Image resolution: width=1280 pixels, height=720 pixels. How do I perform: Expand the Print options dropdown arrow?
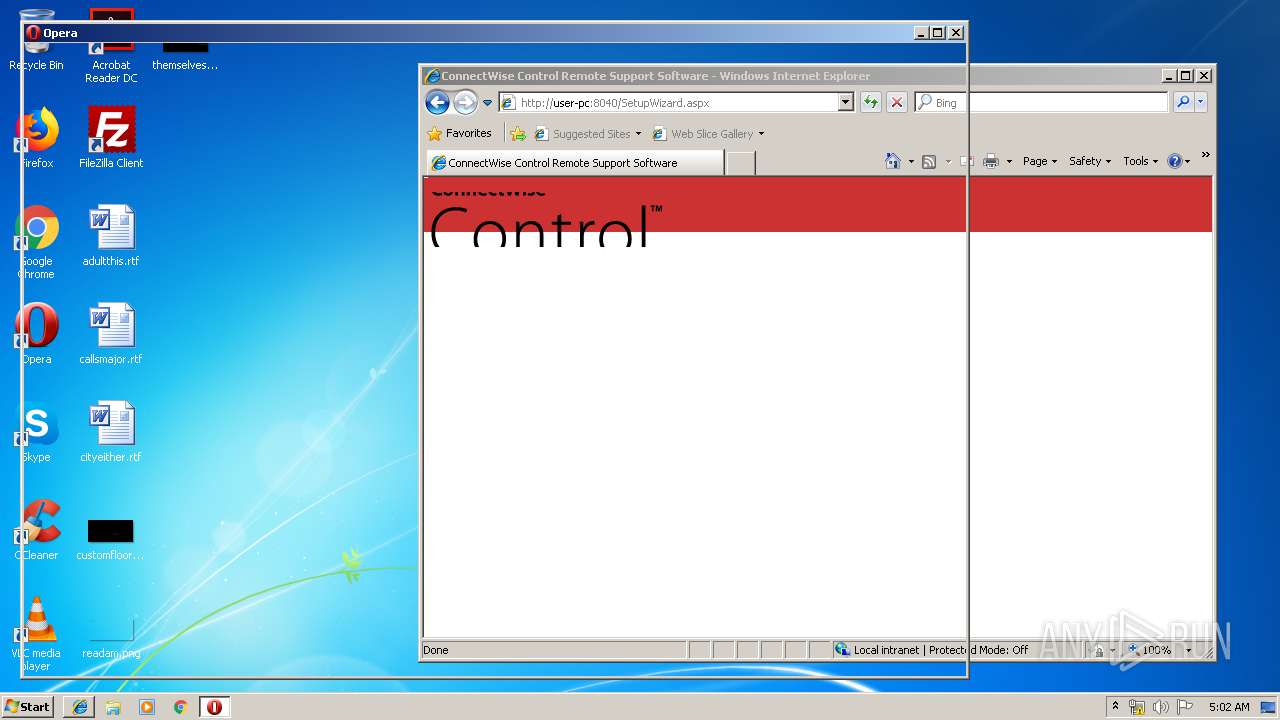click(1009, 162)
